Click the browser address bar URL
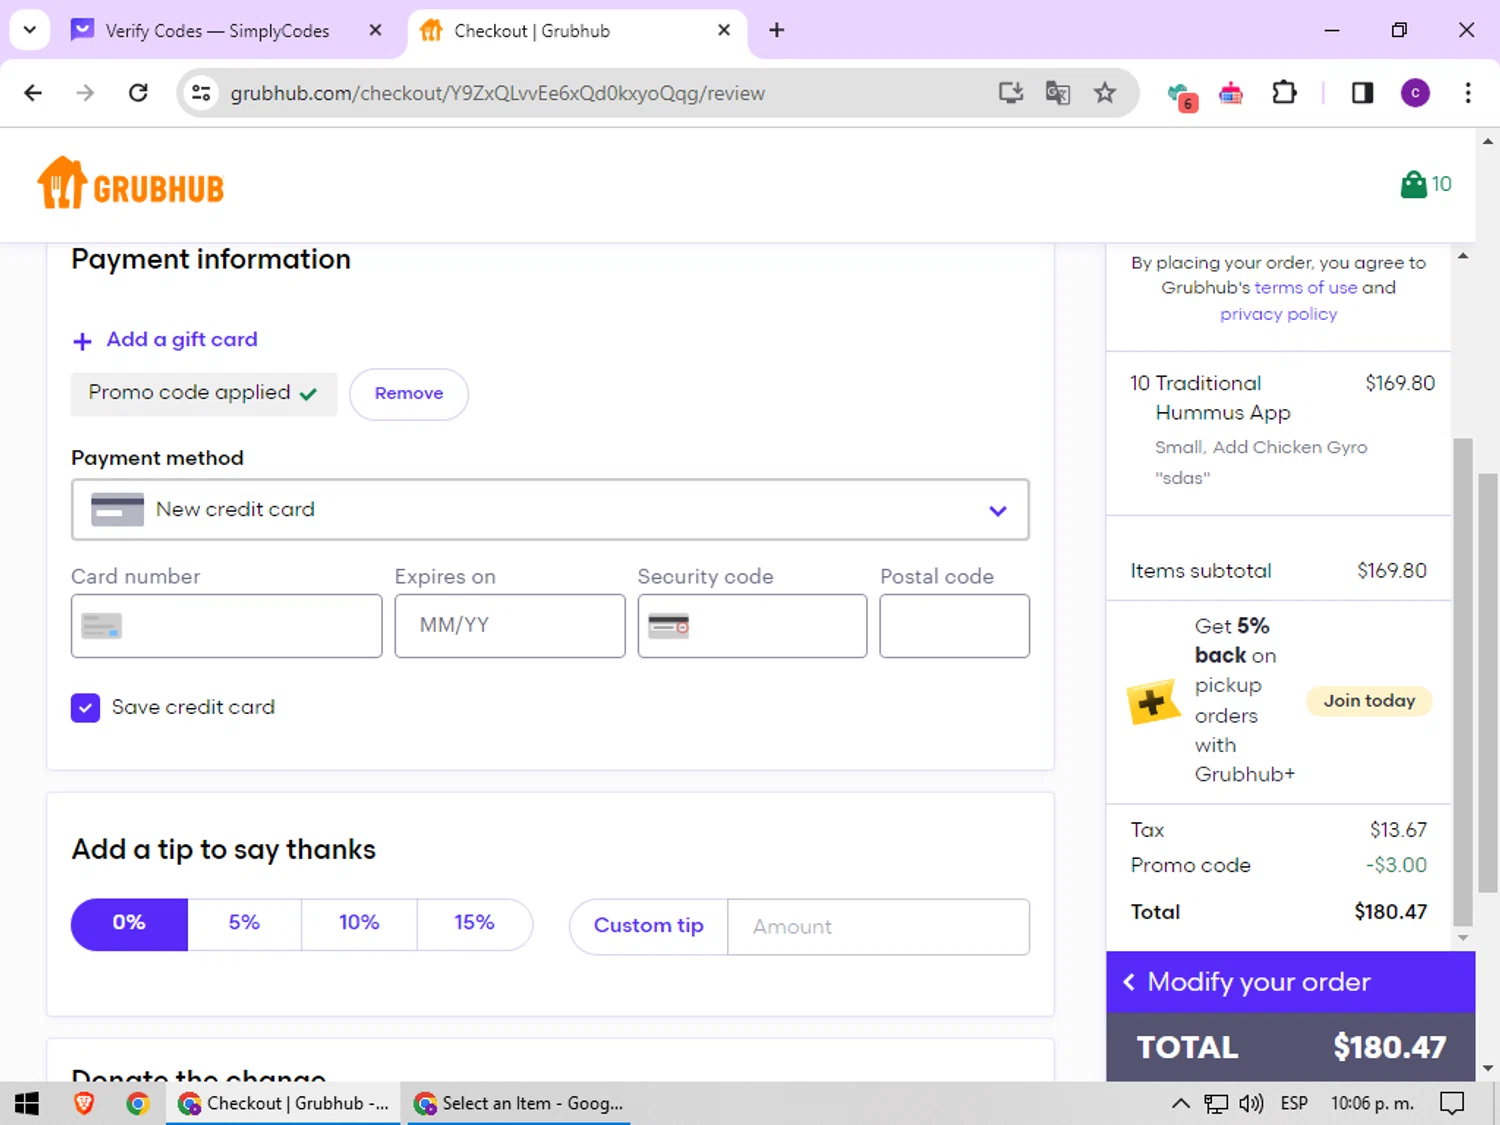This screenshot has height=1125, width=1500. pos(497,93)
